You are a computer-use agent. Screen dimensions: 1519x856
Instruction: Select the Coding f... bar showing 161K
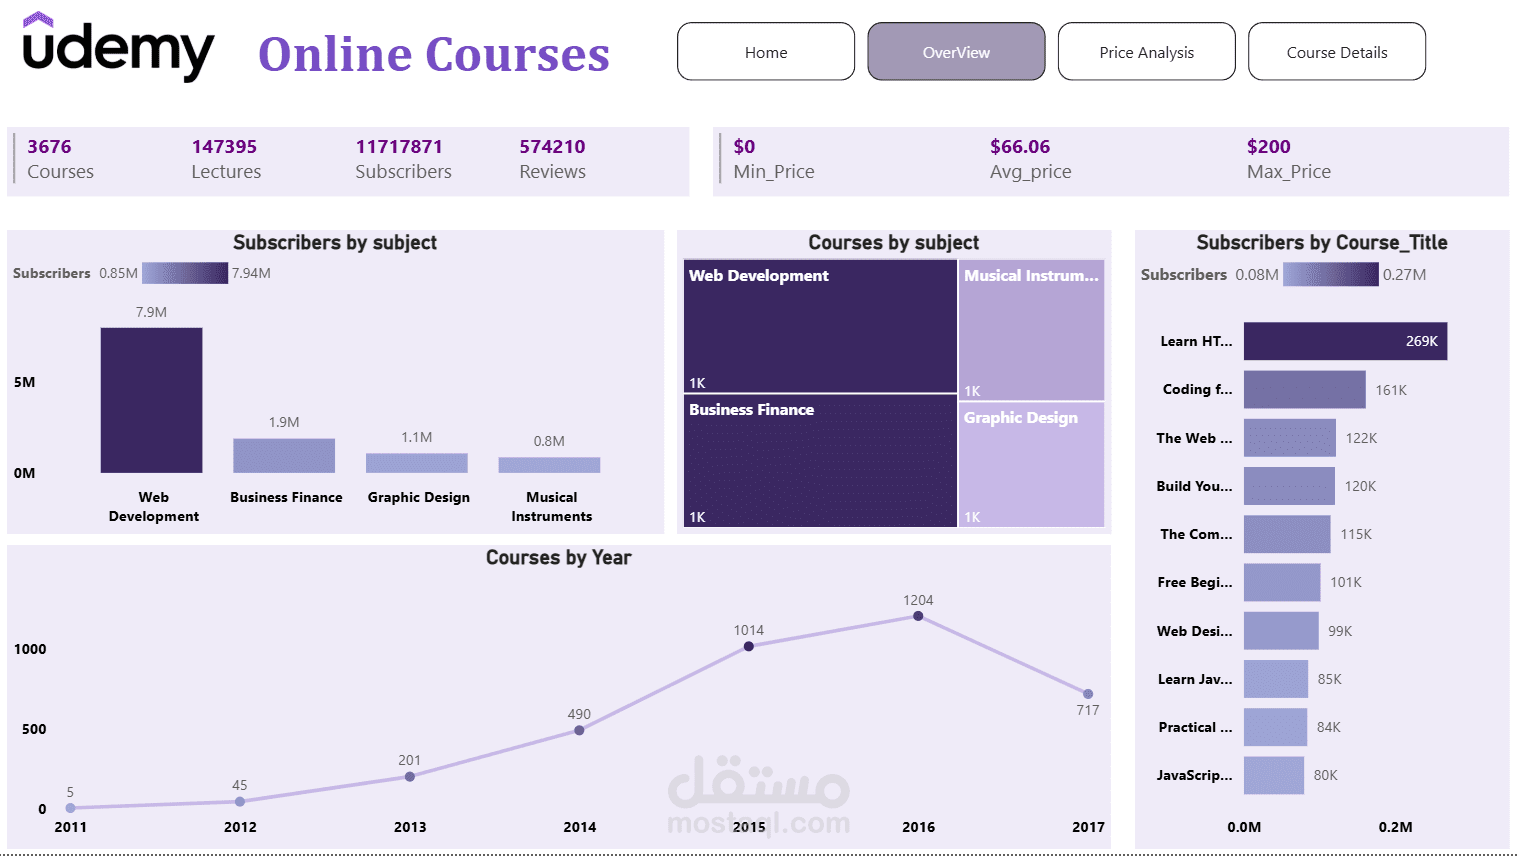[1304, 389]
